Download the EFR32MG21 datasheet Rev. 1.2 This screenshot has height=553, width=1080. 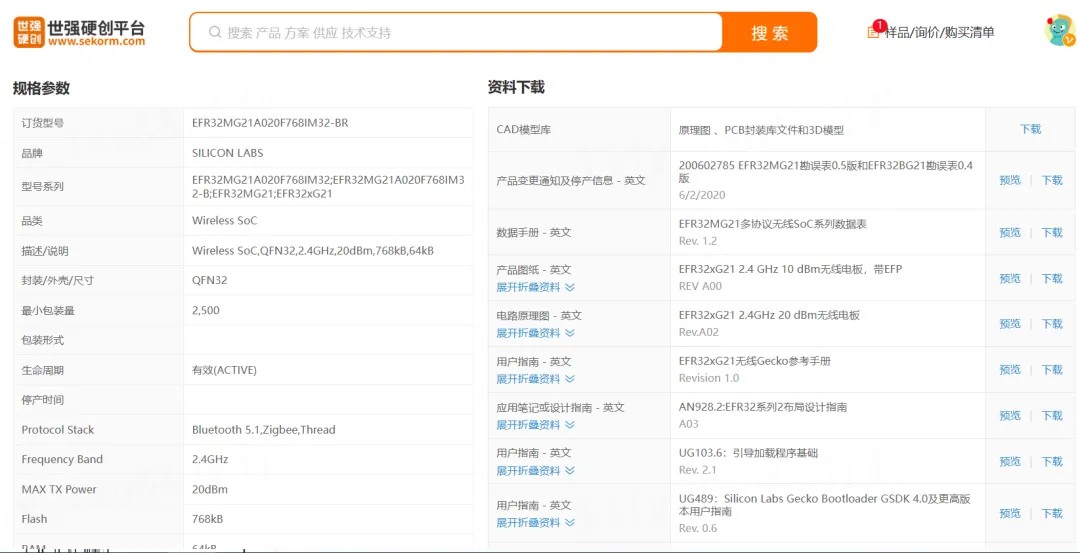coord(1052,232)
